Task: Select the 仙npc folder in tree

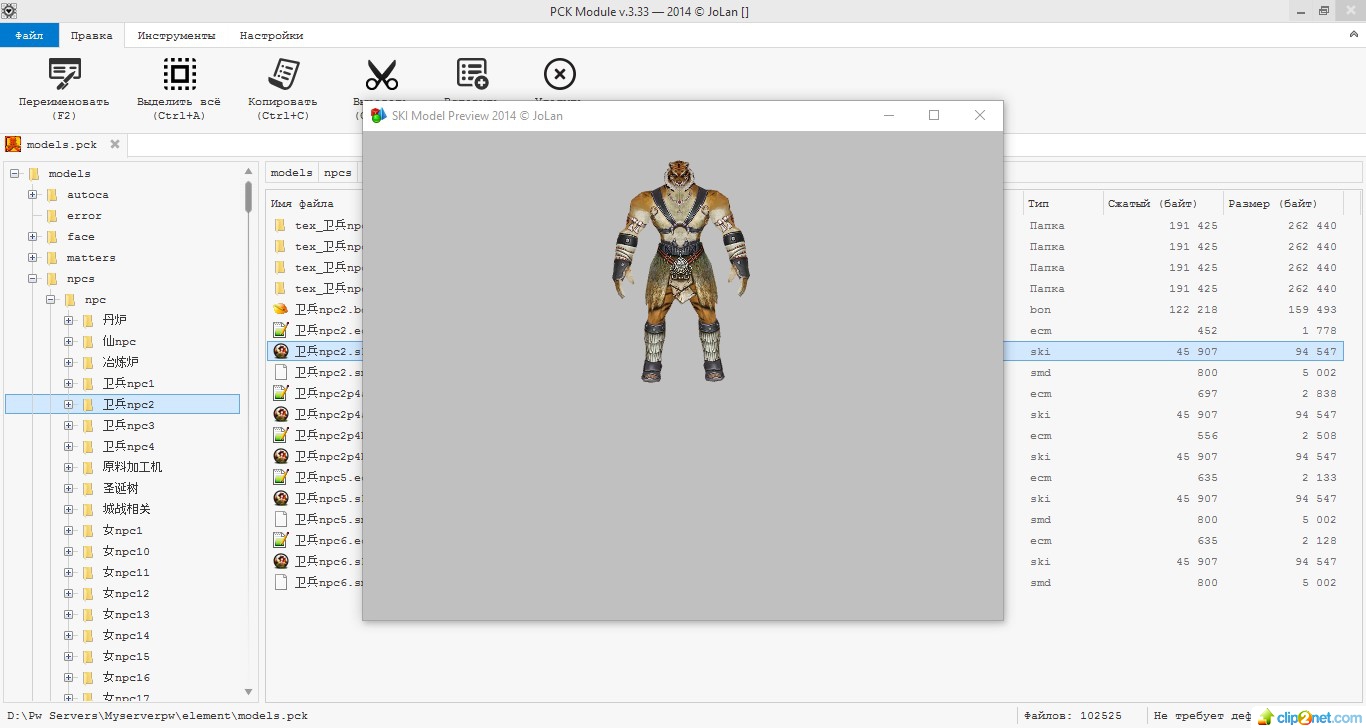Action: [x=119, y=342]
